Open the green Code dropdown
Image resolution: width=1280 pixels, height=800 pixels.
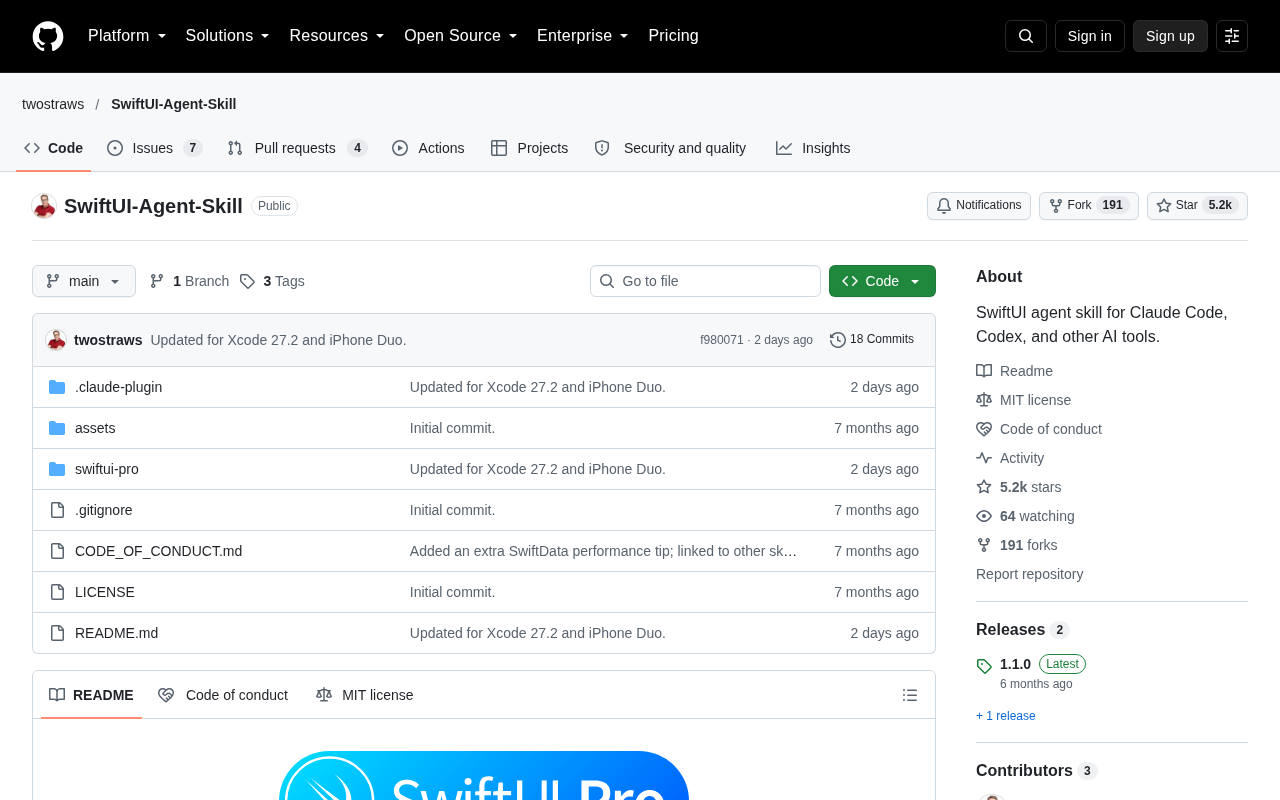[882, 281]
